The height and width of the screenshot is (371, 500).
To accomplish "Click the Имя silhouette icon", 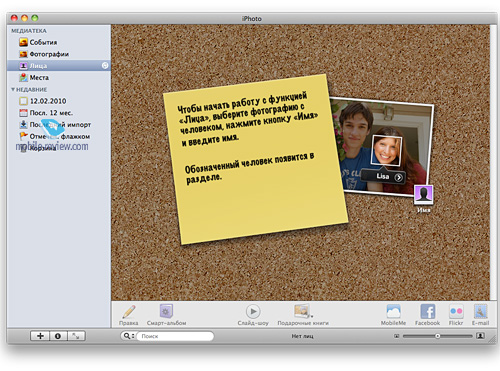I will (x=423, y=194).
